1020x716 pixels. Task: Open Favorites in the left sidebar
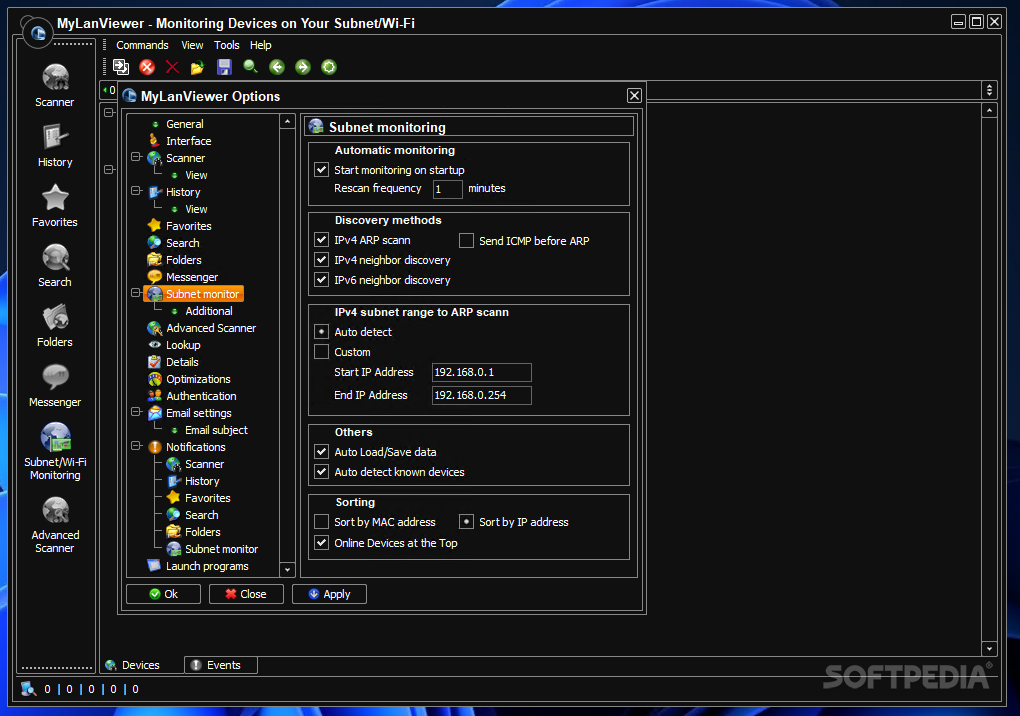[x=55, y=206]
